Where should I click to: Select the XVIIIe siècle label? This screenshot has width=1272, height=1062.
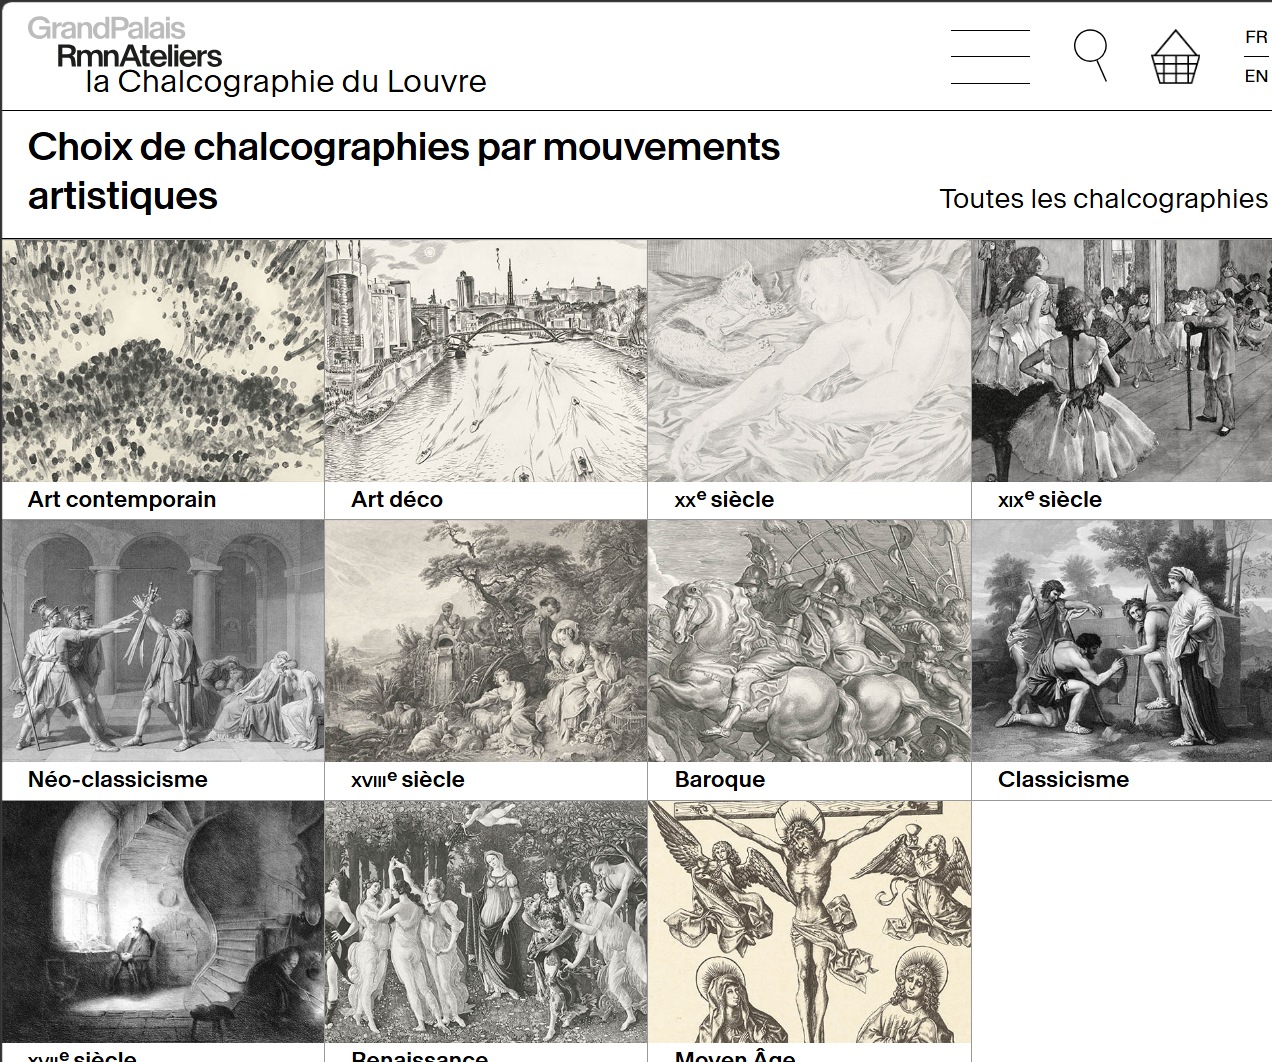pyautogui.click(x=408, y=779)
